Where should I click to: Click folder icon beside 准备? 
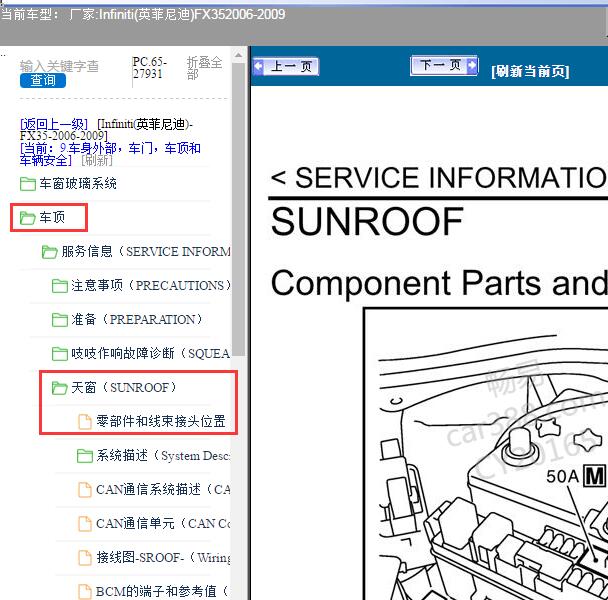click(60, 320)
